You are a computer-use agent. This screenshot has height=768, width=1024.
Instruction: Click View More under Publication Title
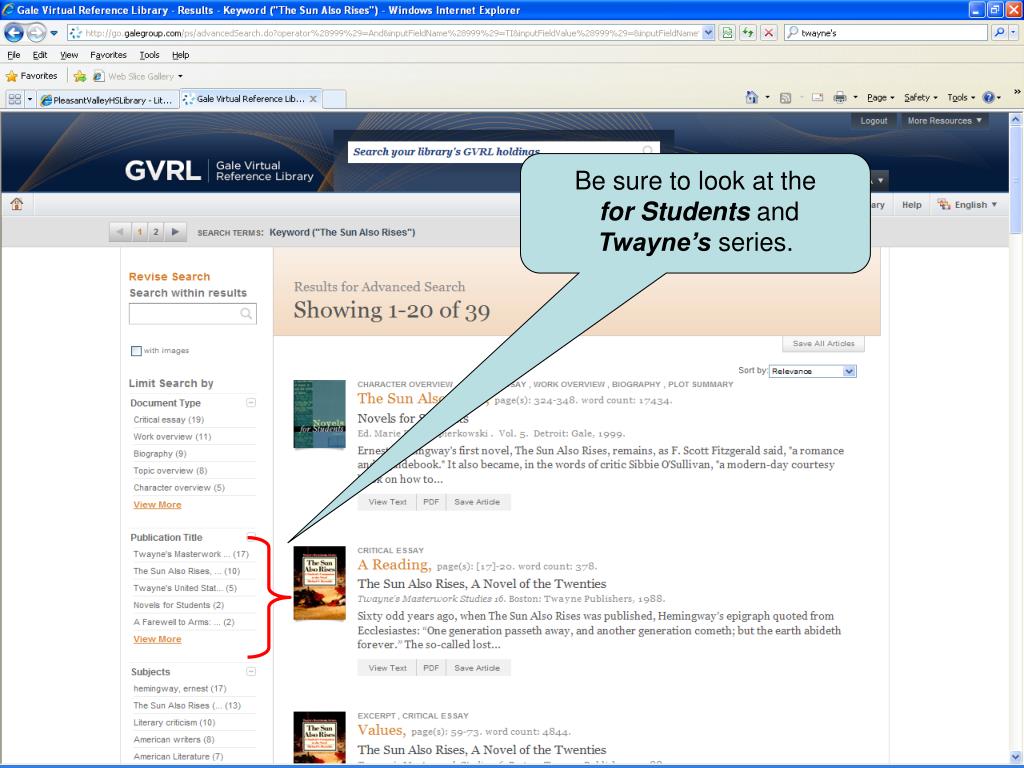pos(157,639)
